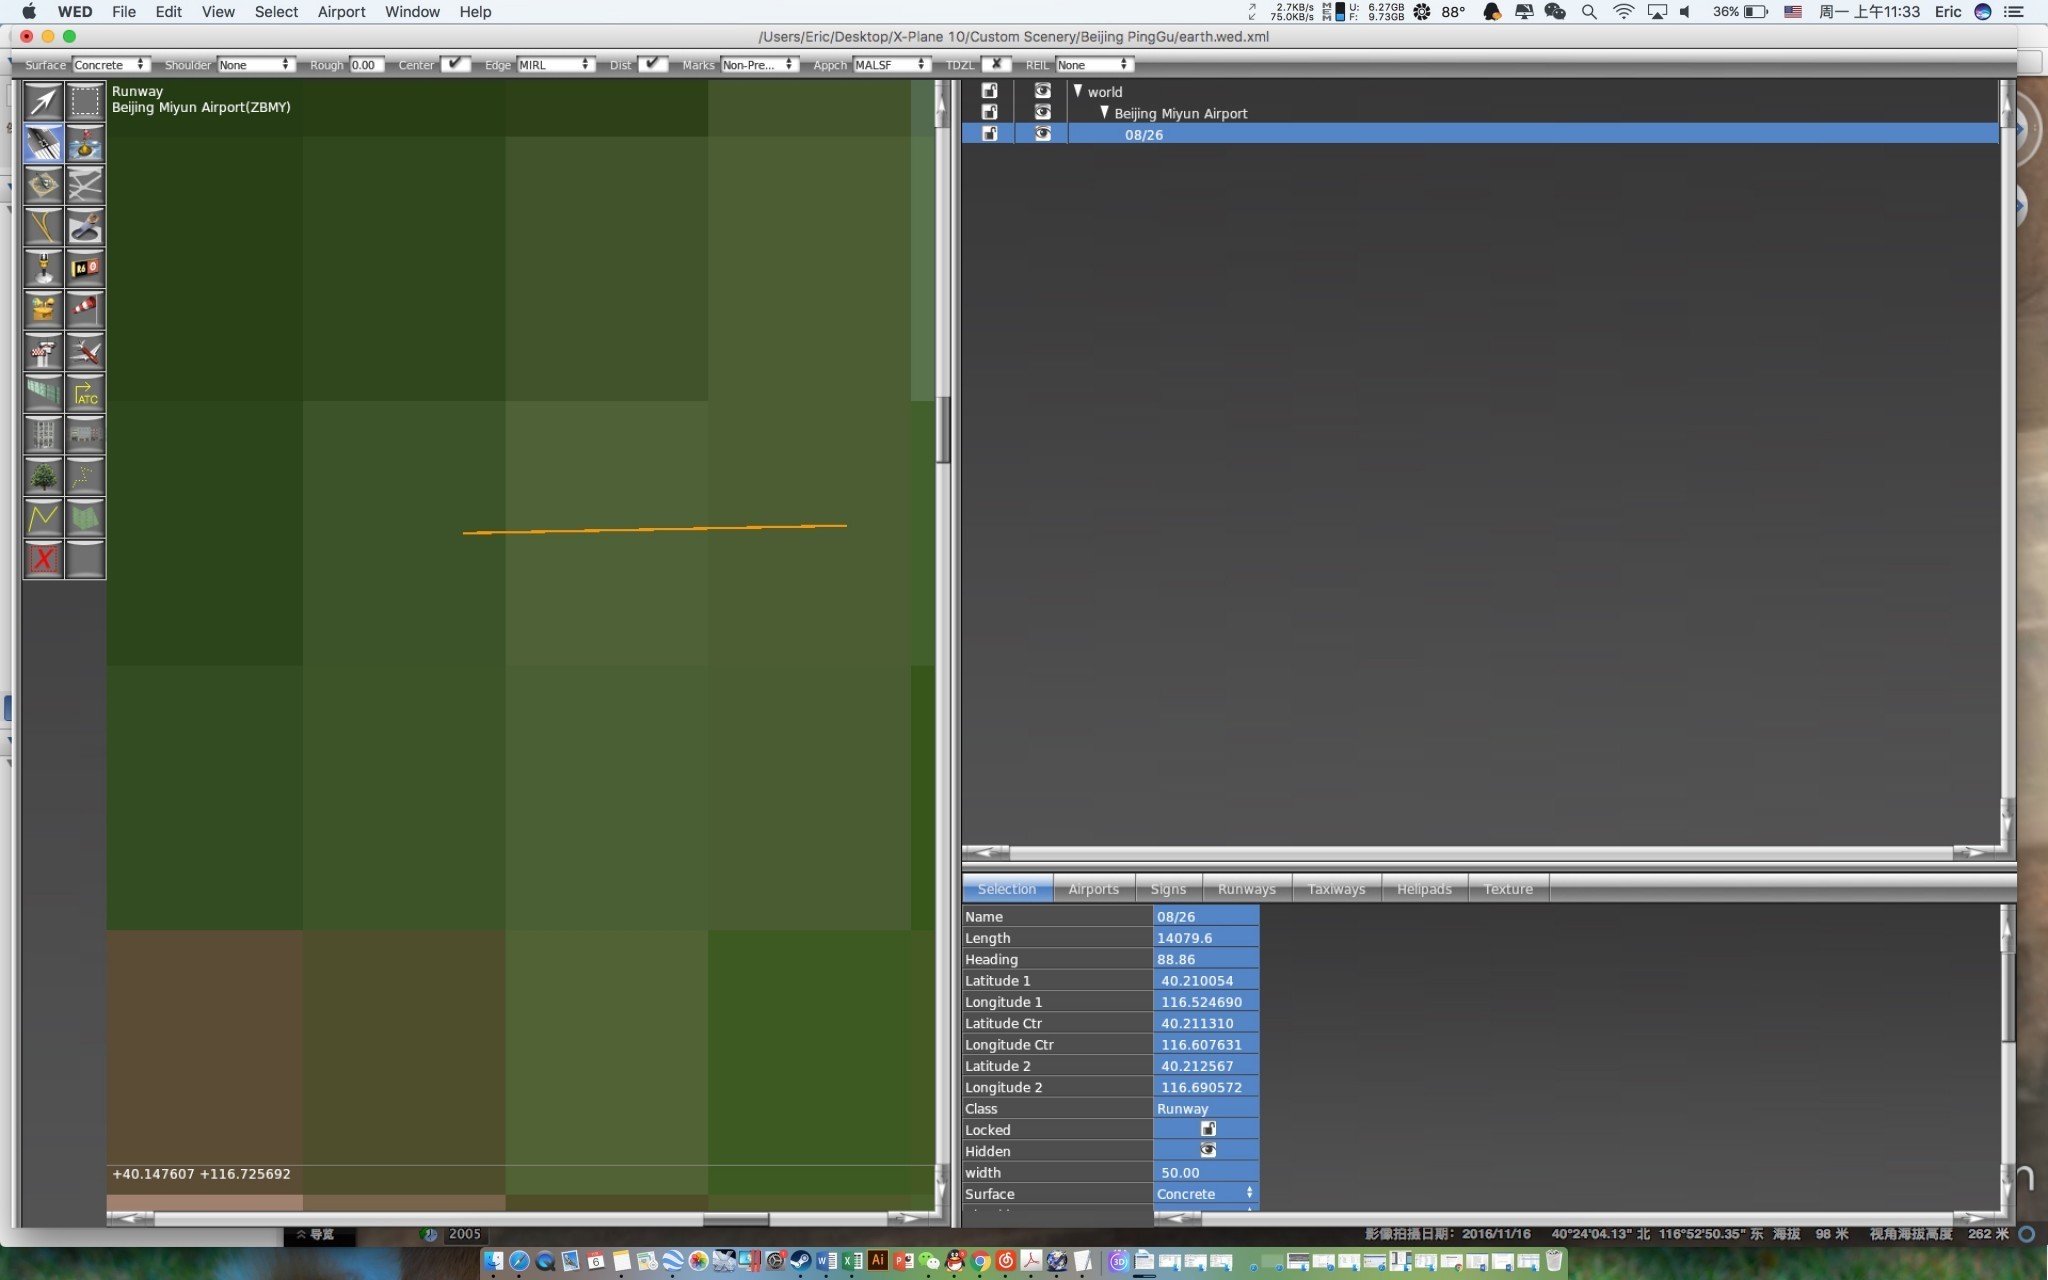This screenshot has height=1280, width=2048.
Task: Select the Vertex arrow tool
Action: point(43,101)
